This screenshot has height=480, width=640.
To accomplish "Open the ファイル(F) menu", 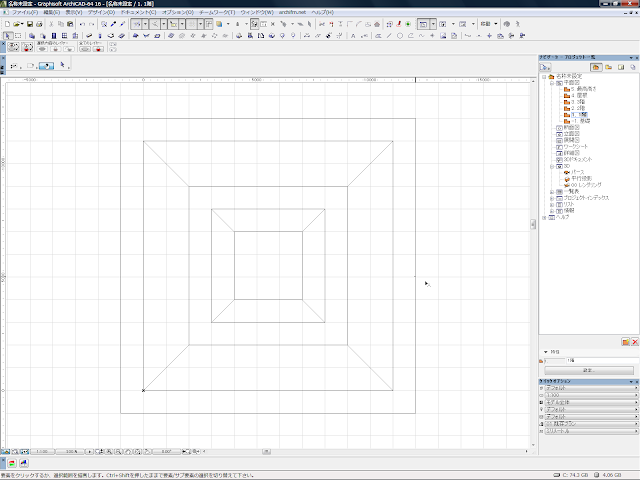I will [x=25, y=12].
